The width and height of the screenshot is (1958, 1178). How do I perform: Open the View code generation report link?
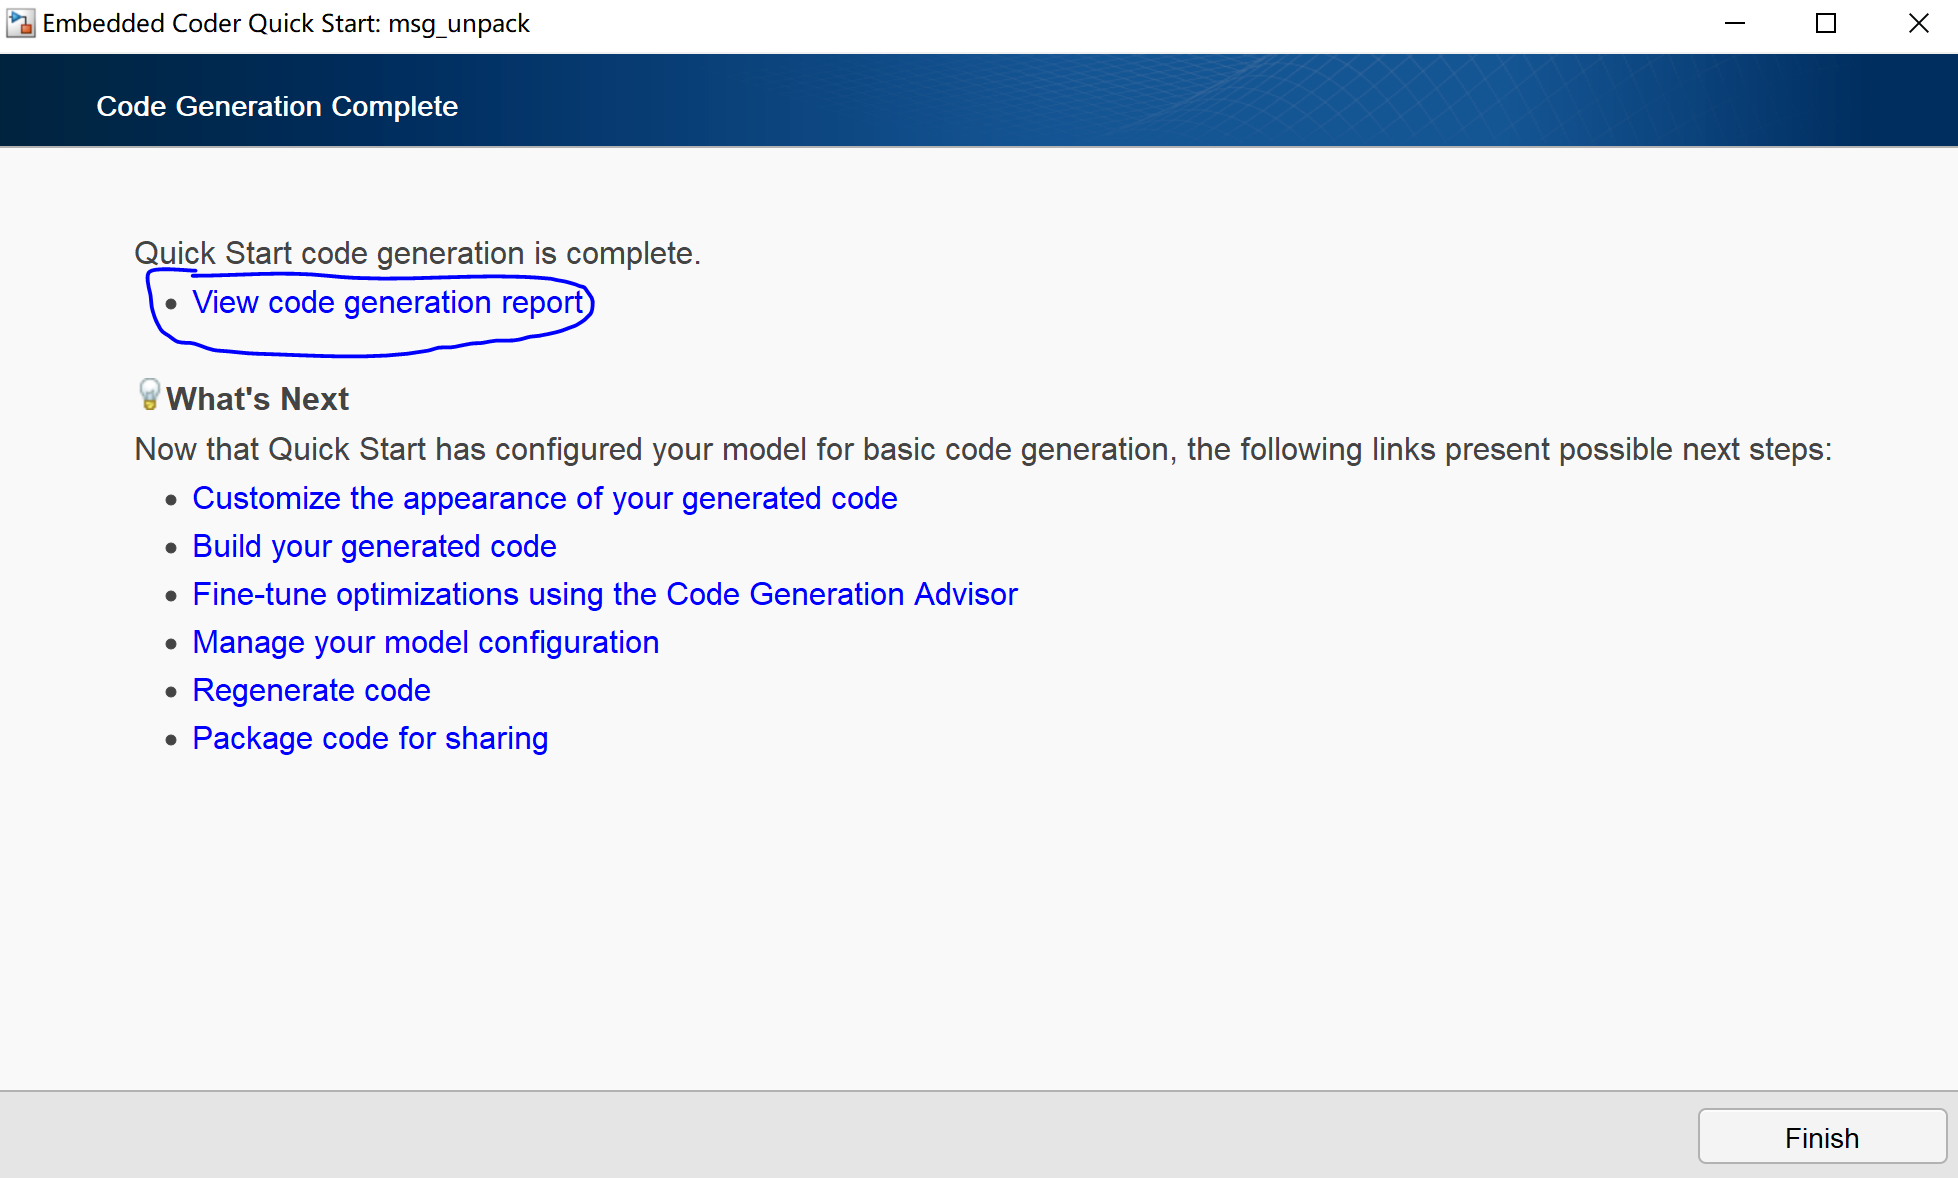click(387, 302)
